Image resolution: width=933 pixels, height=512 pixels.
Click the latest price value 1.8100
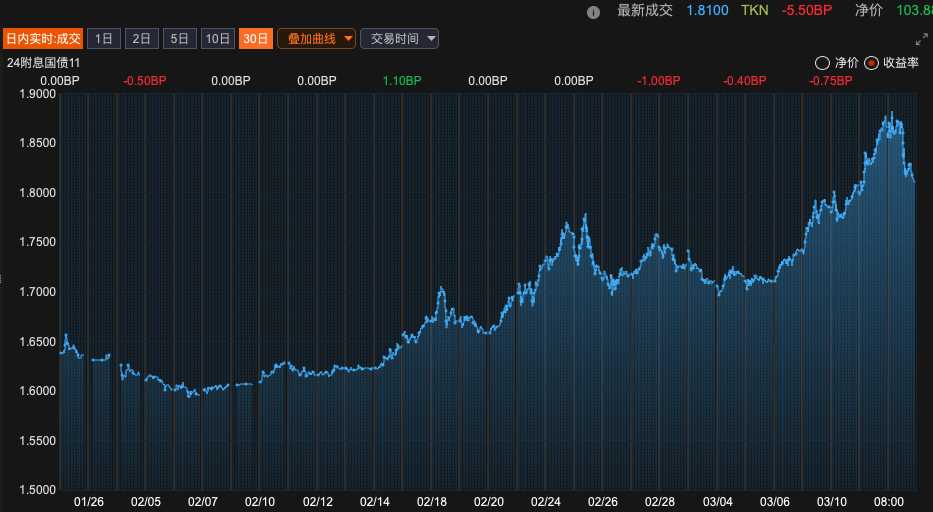point(706,10)
